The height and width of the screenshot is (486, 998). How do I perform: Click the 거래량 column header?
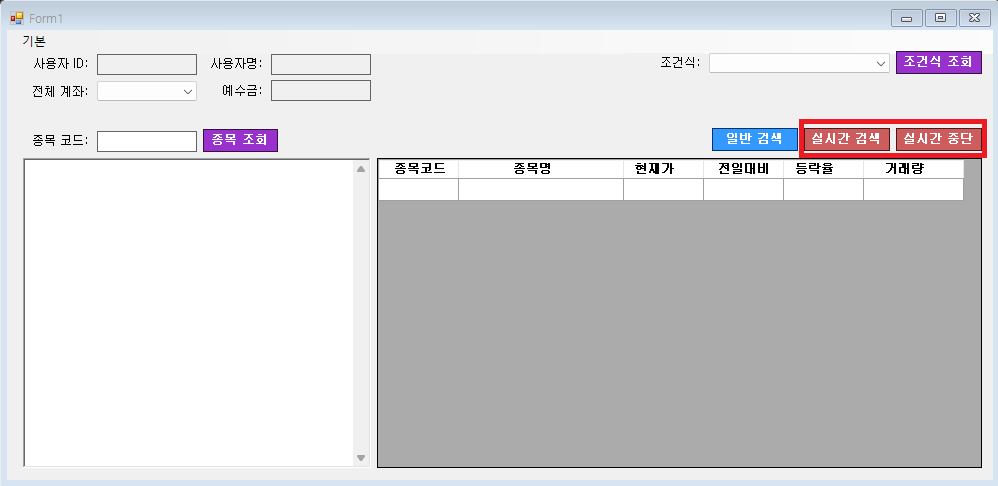click(913, 169)
